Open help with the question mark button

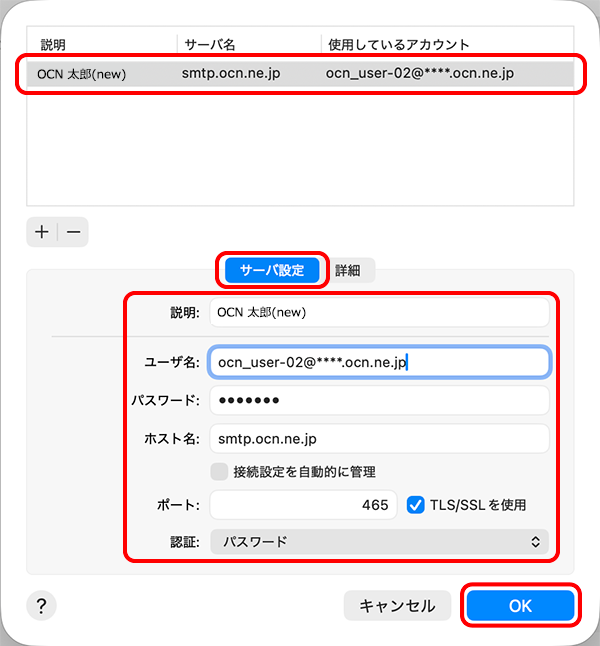click(x=43, y=605)
